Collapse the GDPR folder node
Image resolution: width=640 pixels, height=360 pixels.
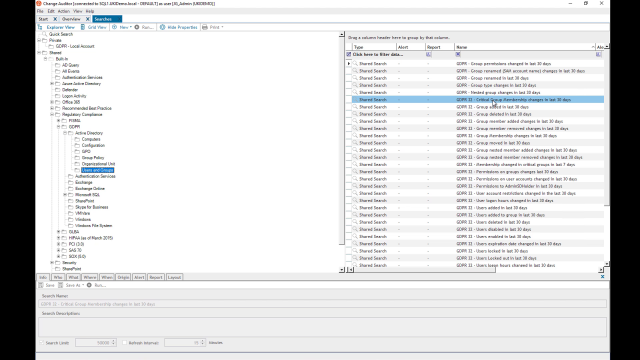(59, 127)
